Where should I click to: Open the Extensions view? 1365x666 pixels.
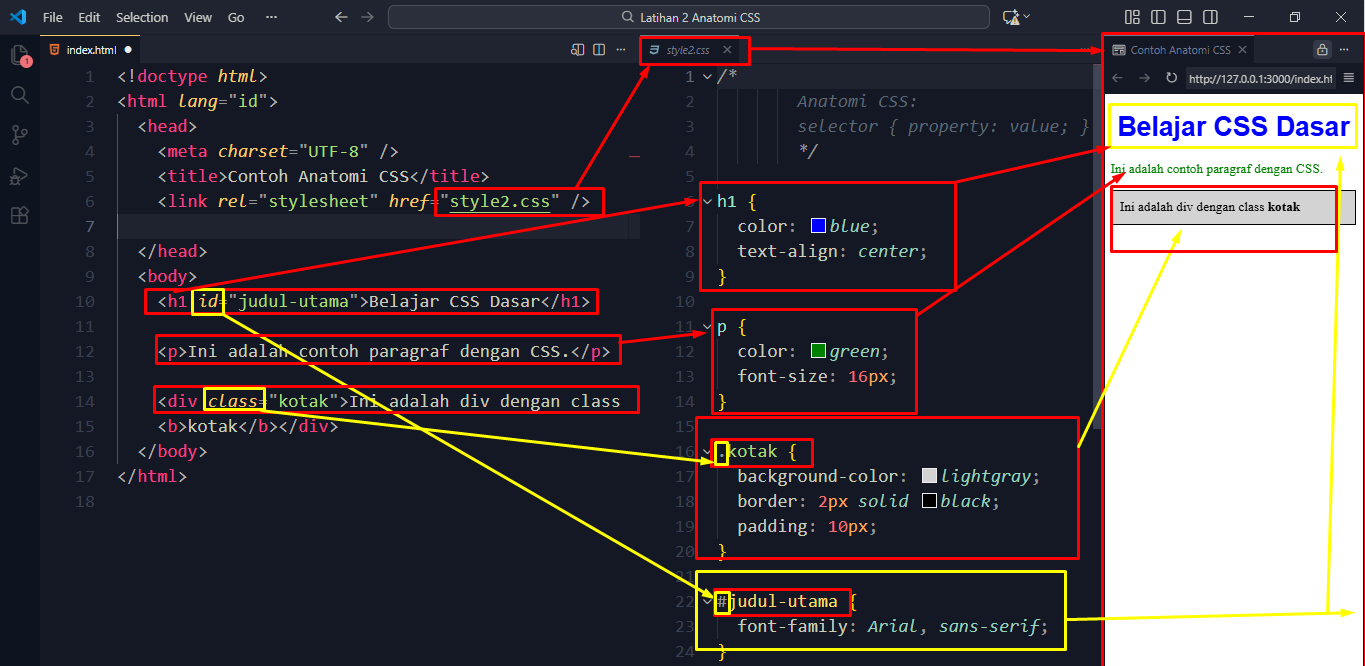tap(19, 215)
